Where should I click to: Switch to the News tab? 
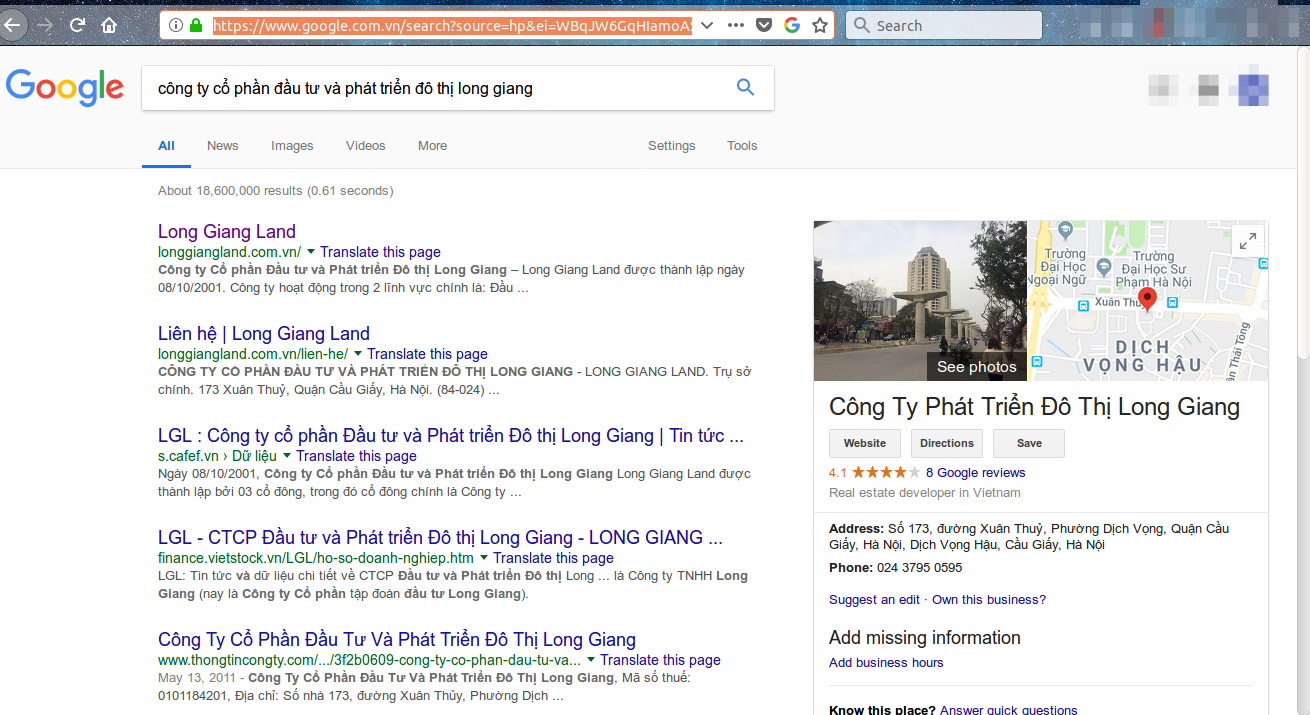223,146
